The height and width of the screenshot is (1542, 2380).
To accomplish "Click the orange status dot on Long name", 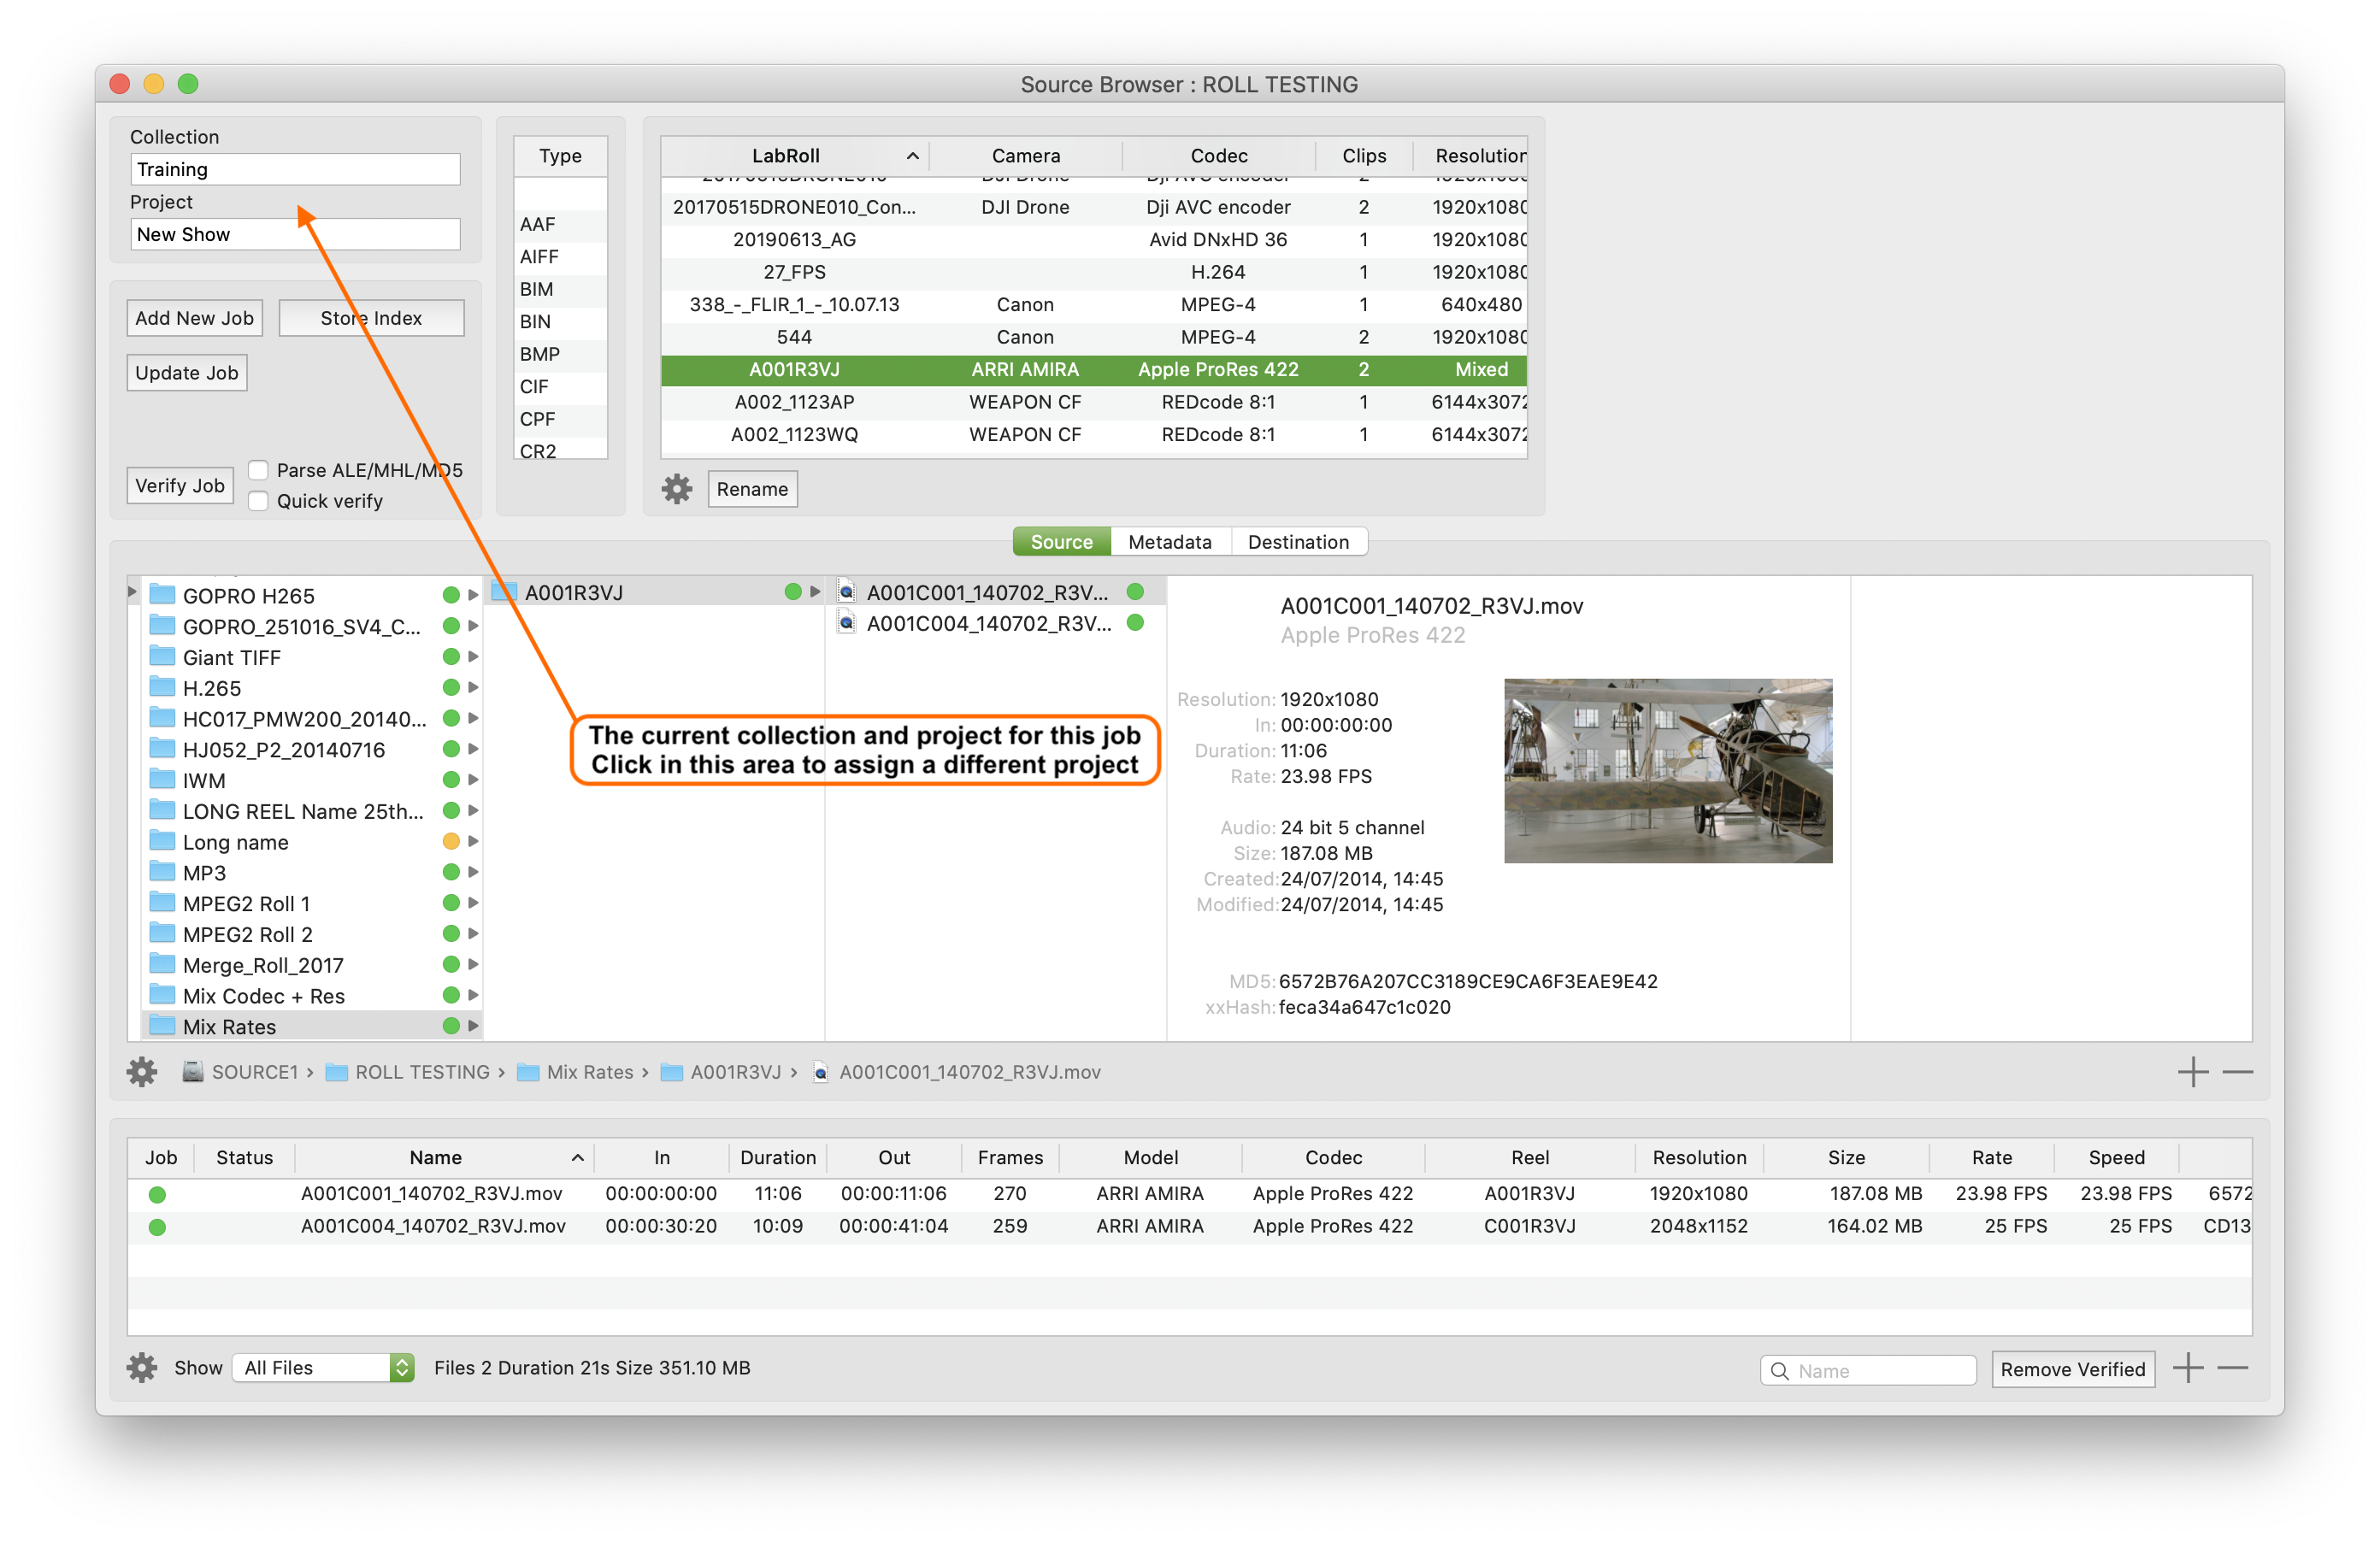I will click(451, 842).
